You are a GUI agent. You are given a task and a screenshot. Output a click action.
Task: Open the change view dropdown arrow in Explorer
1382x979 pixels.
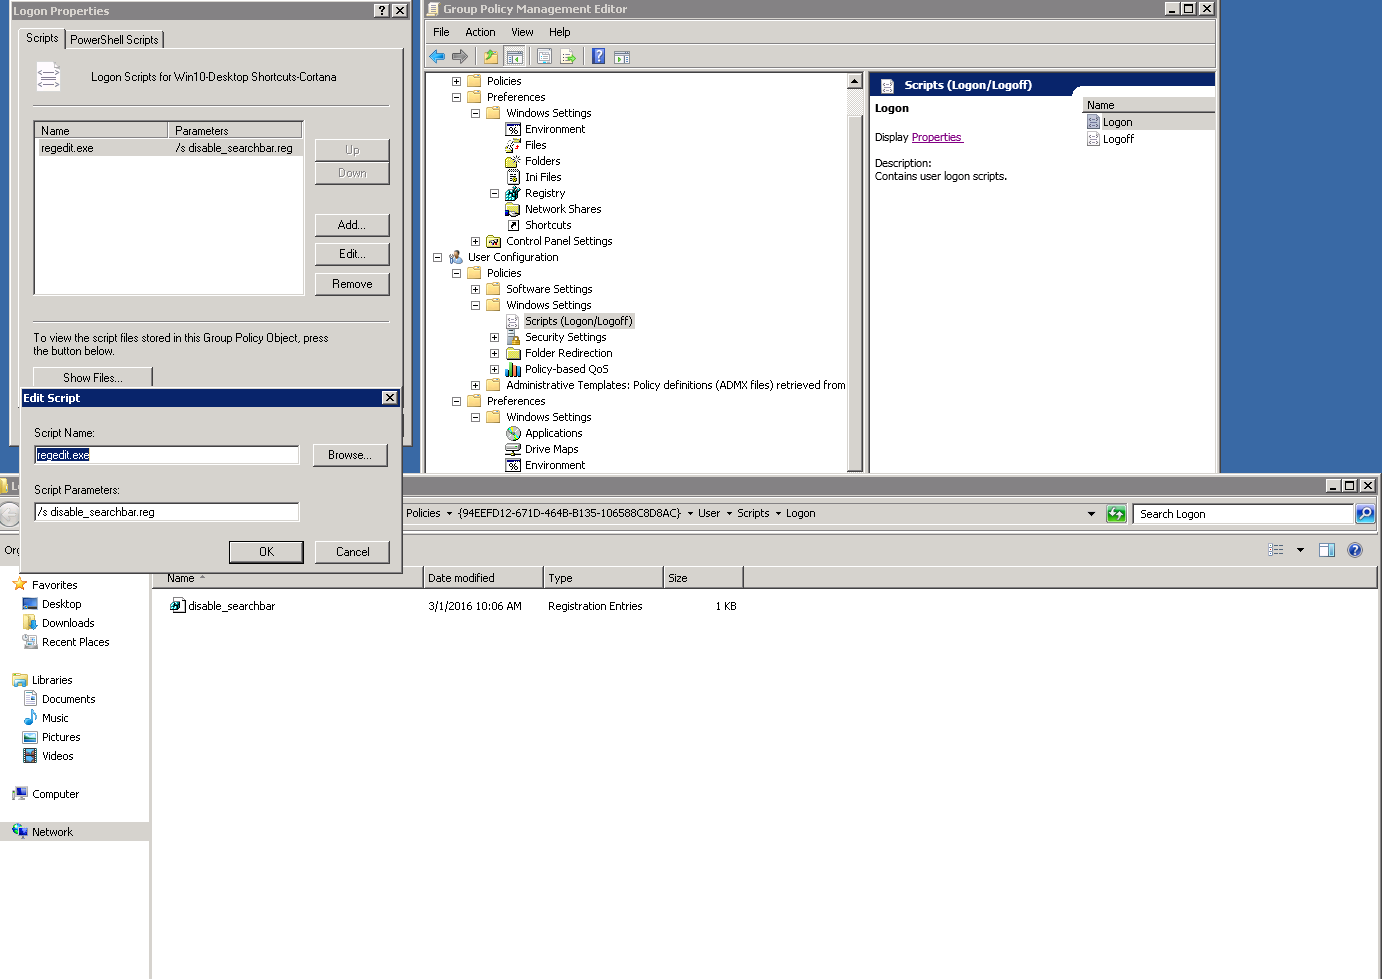tap(1300, 550)
